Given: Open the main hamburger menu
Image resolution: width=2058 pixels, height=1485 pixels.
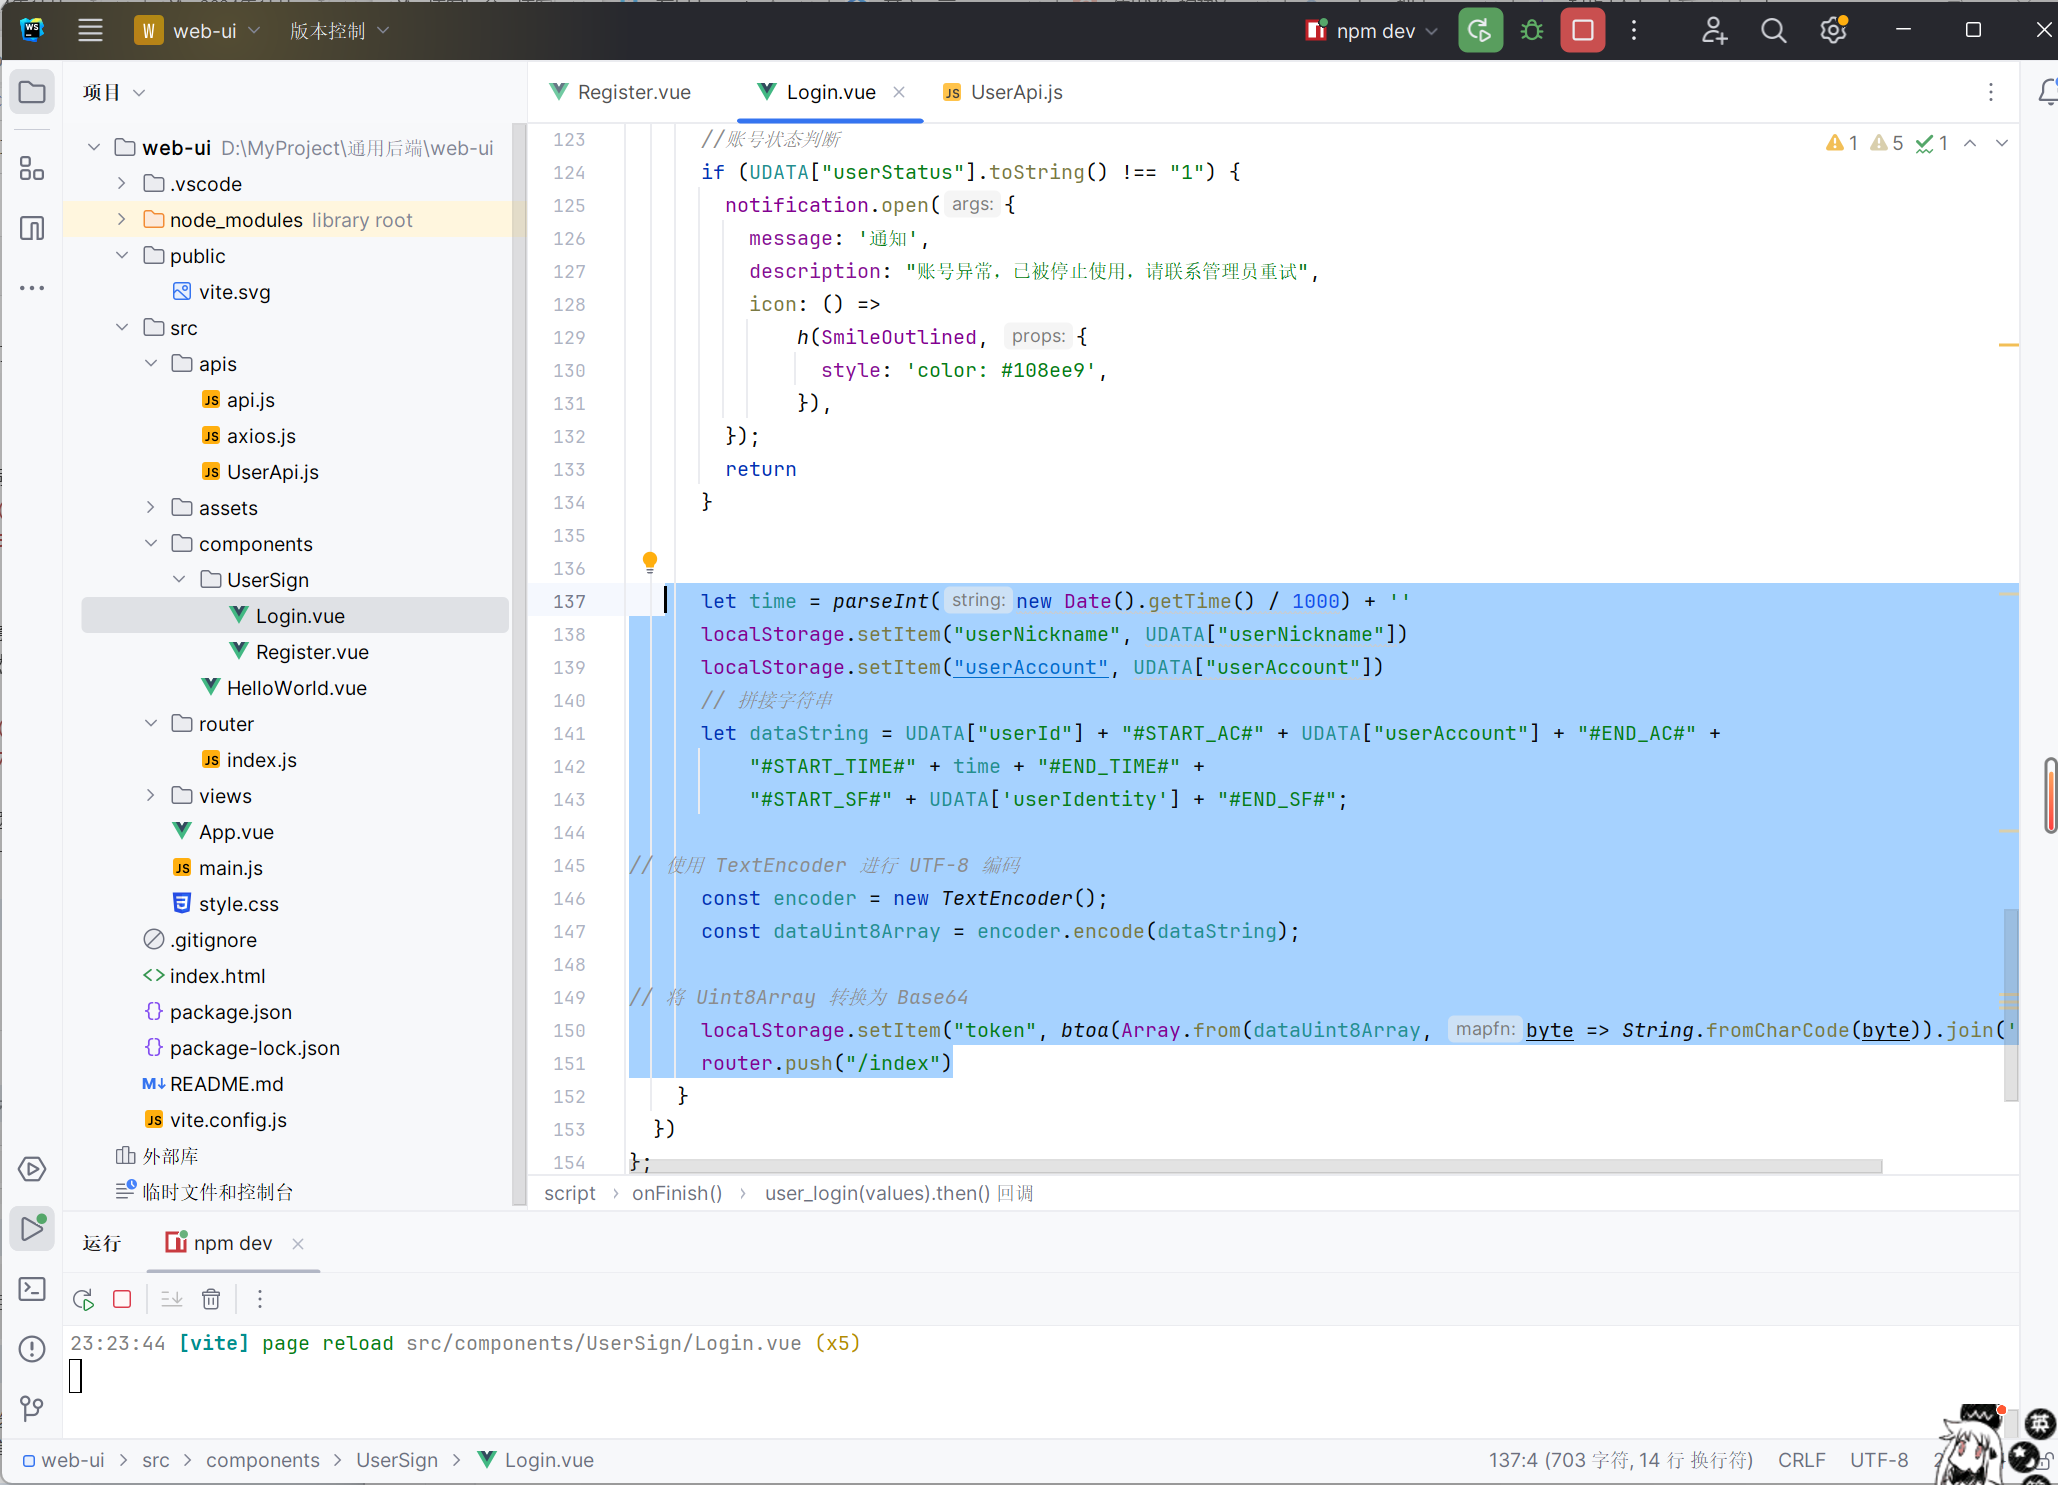Looking at the screenshot, I should (x=90, y=31).
